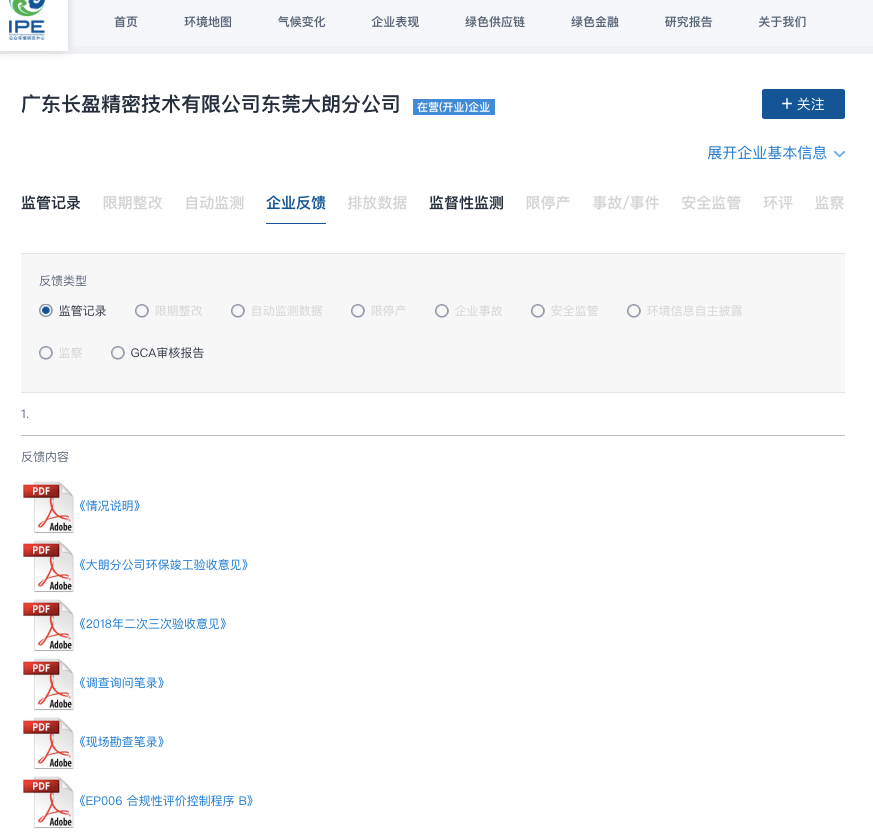Switch to the 自动监测 tab
The height and width of the screenshot is (834, 873).
pos(214,203)
